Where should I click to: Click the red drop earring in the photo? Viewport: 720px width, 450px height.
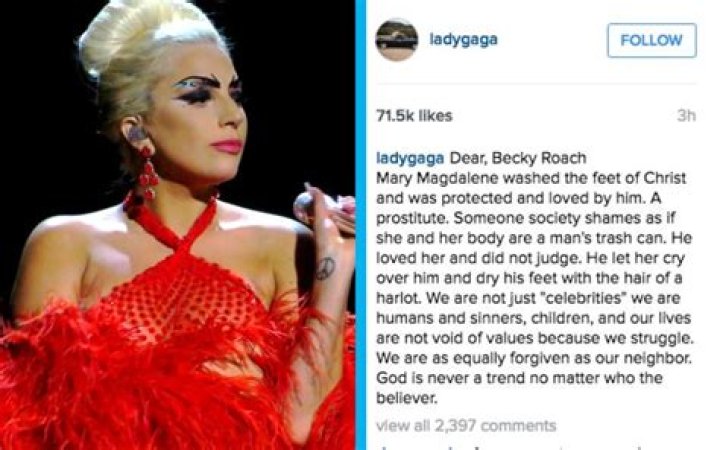click(146, 173)
